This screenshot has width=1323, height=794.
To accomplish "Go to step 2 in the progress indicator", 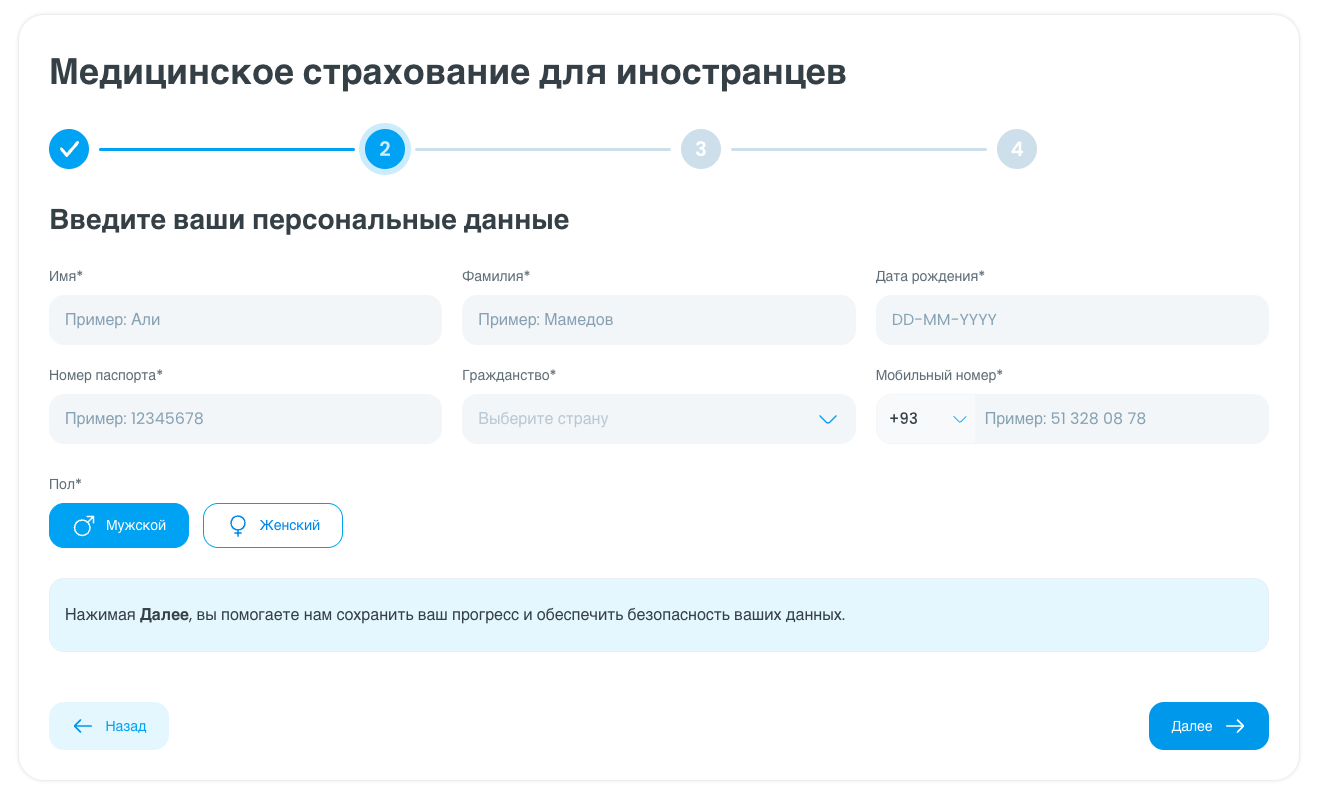I will (385, 149).
